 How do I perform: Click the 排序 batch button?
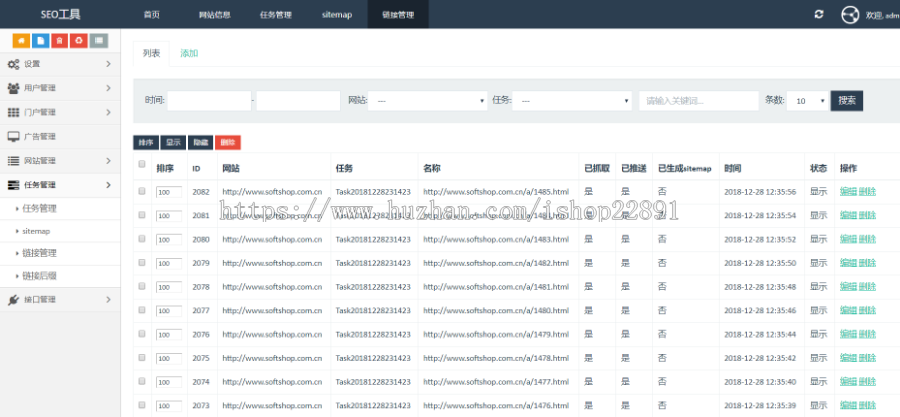(146, 143)
